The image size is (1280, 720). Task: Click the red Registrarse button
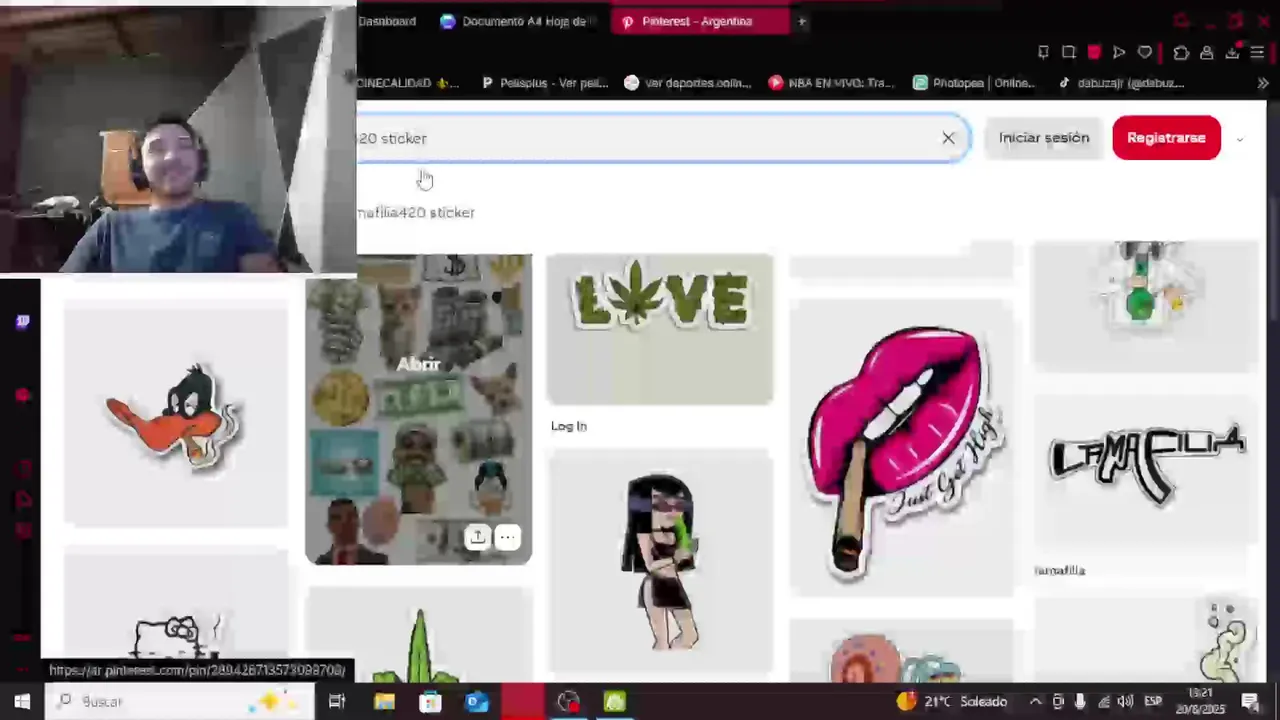coord(1166,138)
